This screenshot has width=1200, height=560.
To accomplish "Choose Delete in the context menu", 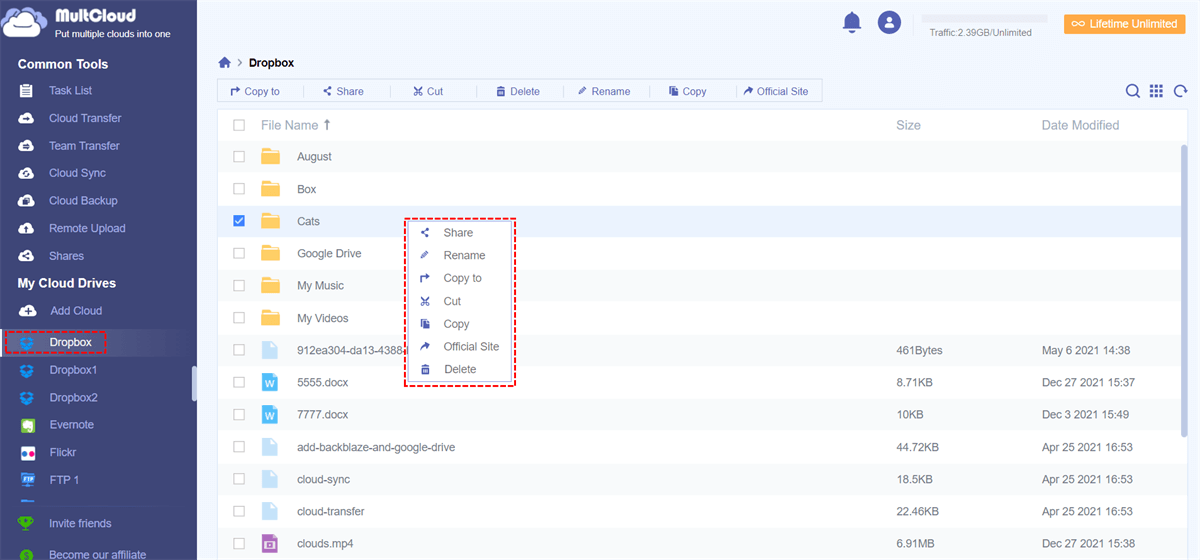I will (460, 370).
